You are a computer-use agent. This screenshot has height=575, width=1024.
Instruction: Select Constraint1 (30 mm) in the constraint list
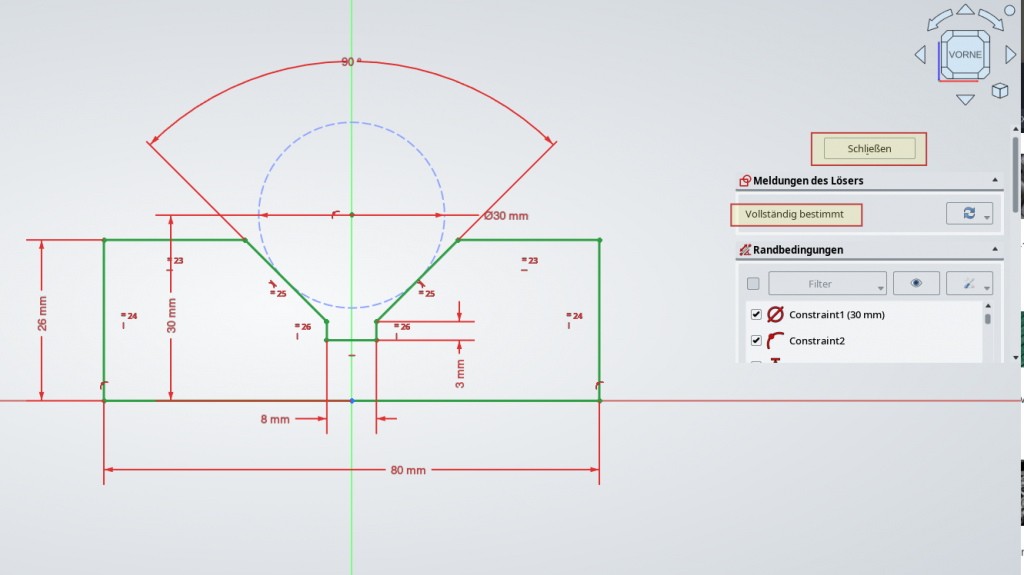[836, 315]
